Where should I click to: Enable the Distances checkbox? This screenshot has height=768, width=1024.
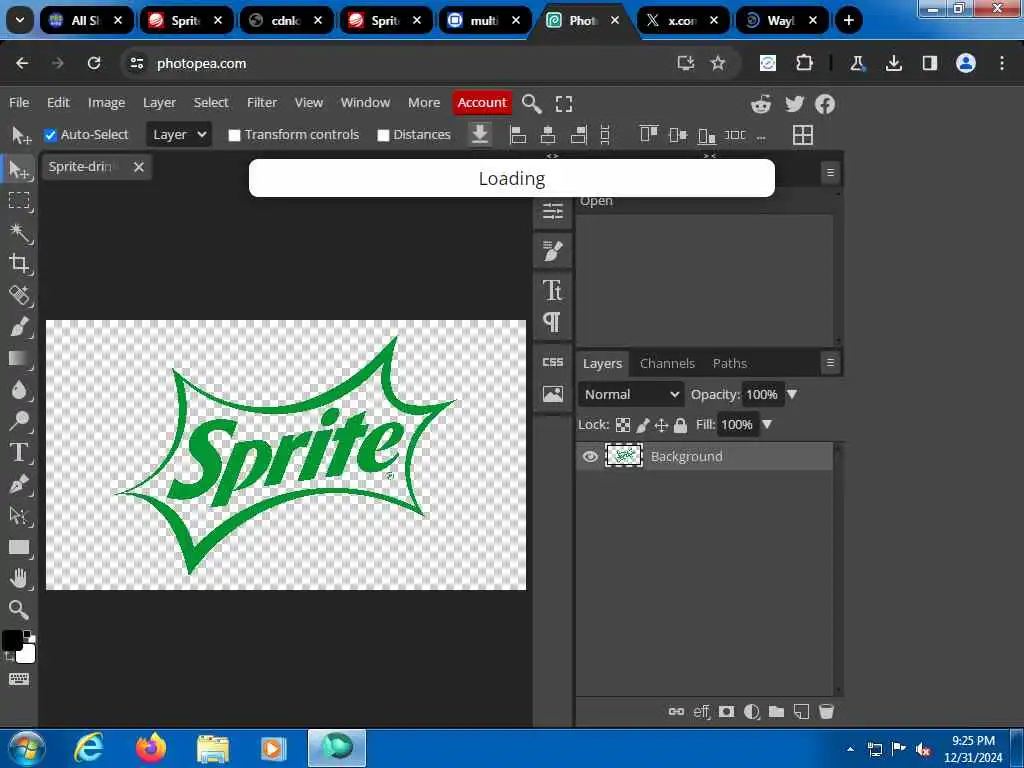click(383, 135)
